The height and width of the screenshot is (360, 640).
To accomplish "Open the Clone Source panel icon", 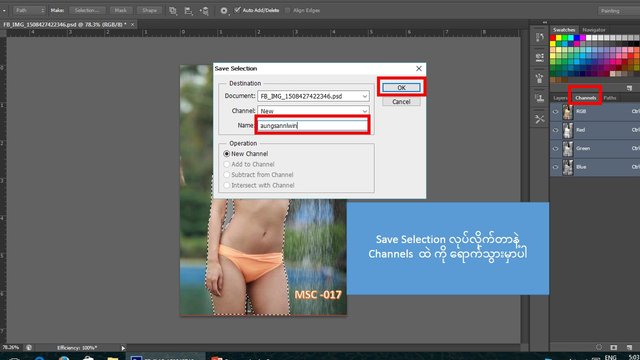I will 540,98.
